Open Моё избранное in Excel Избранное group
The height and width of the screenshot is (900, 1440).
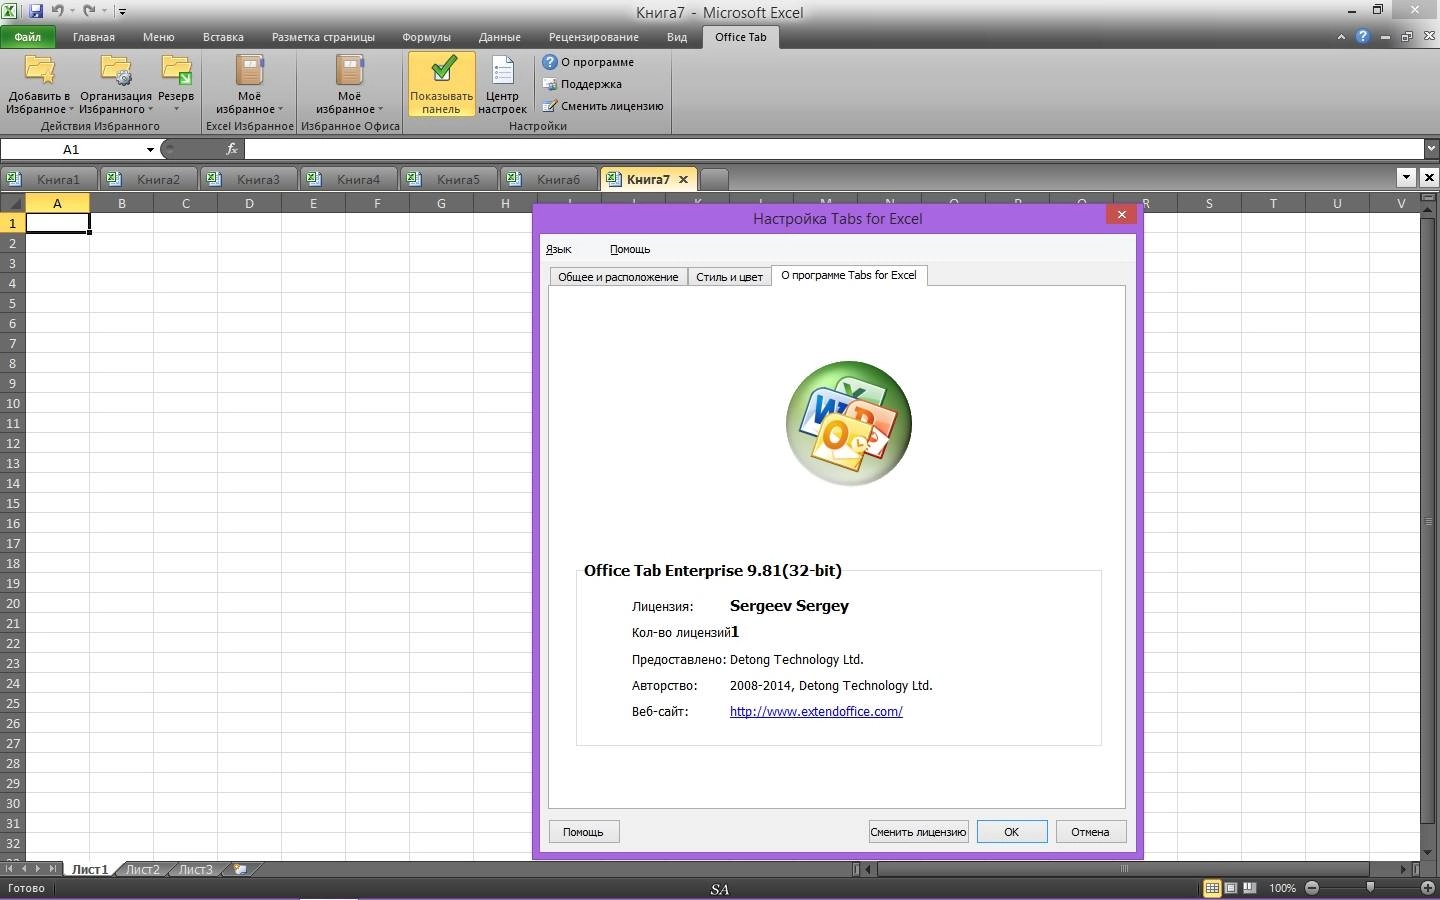click(x=249, y=85)
